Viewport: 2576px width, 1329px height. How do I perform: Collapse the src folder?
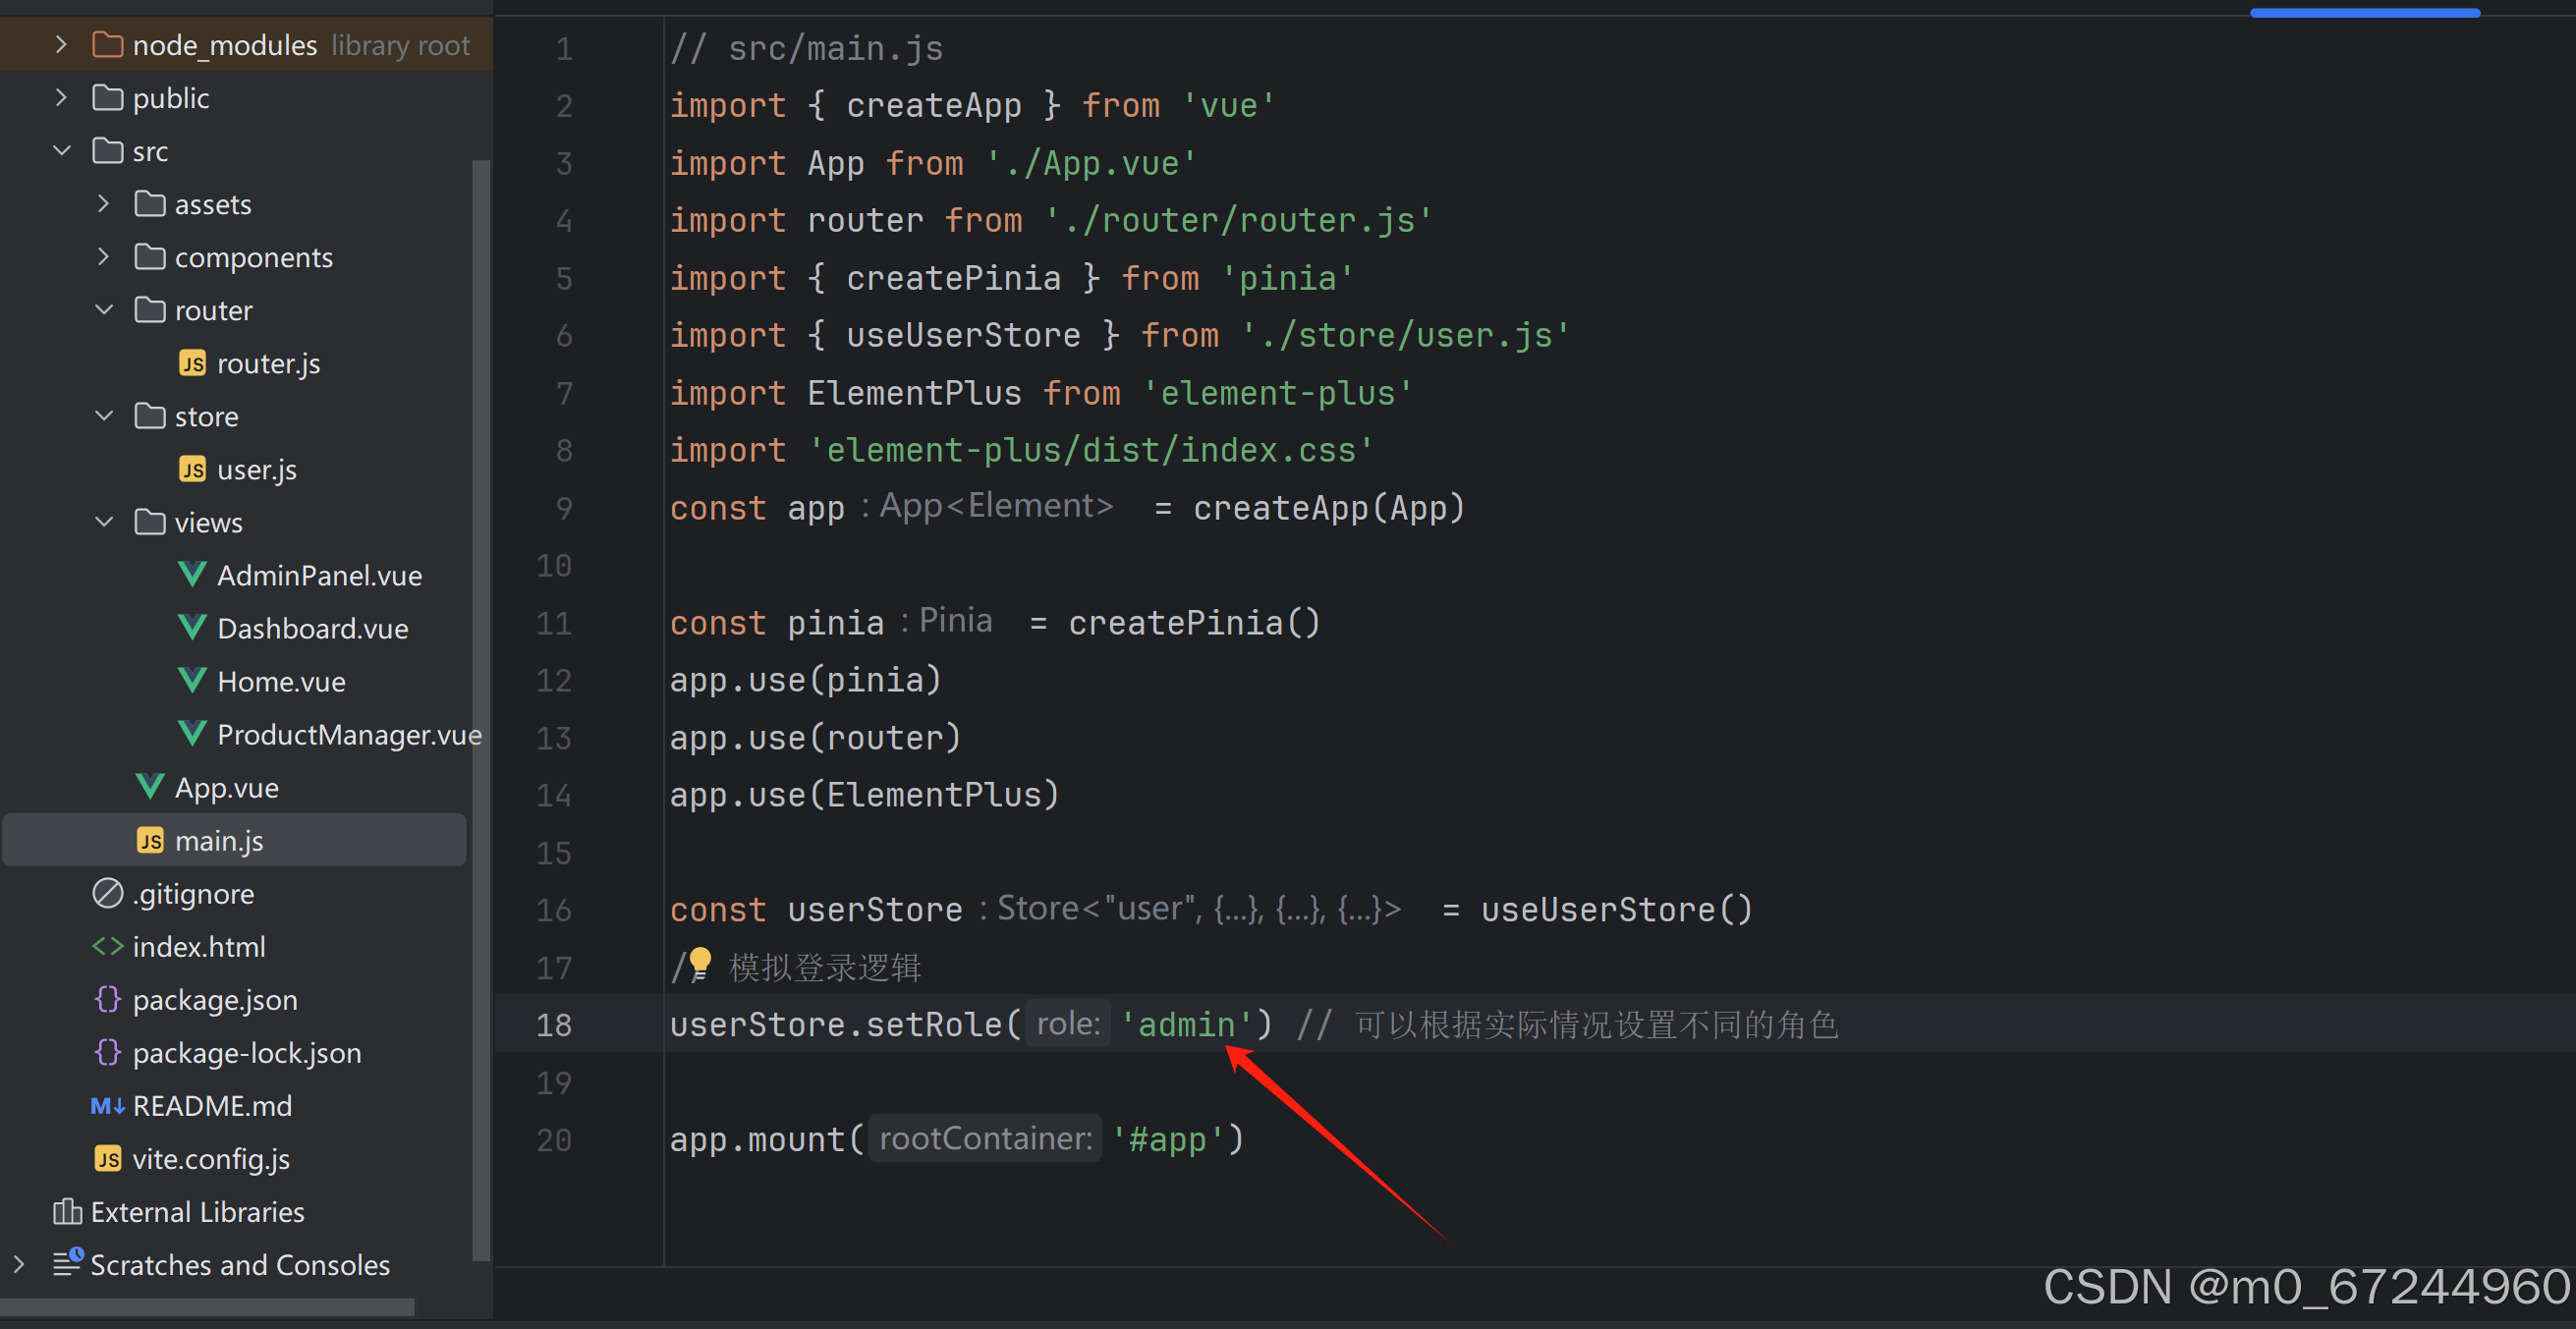point(61,151)
